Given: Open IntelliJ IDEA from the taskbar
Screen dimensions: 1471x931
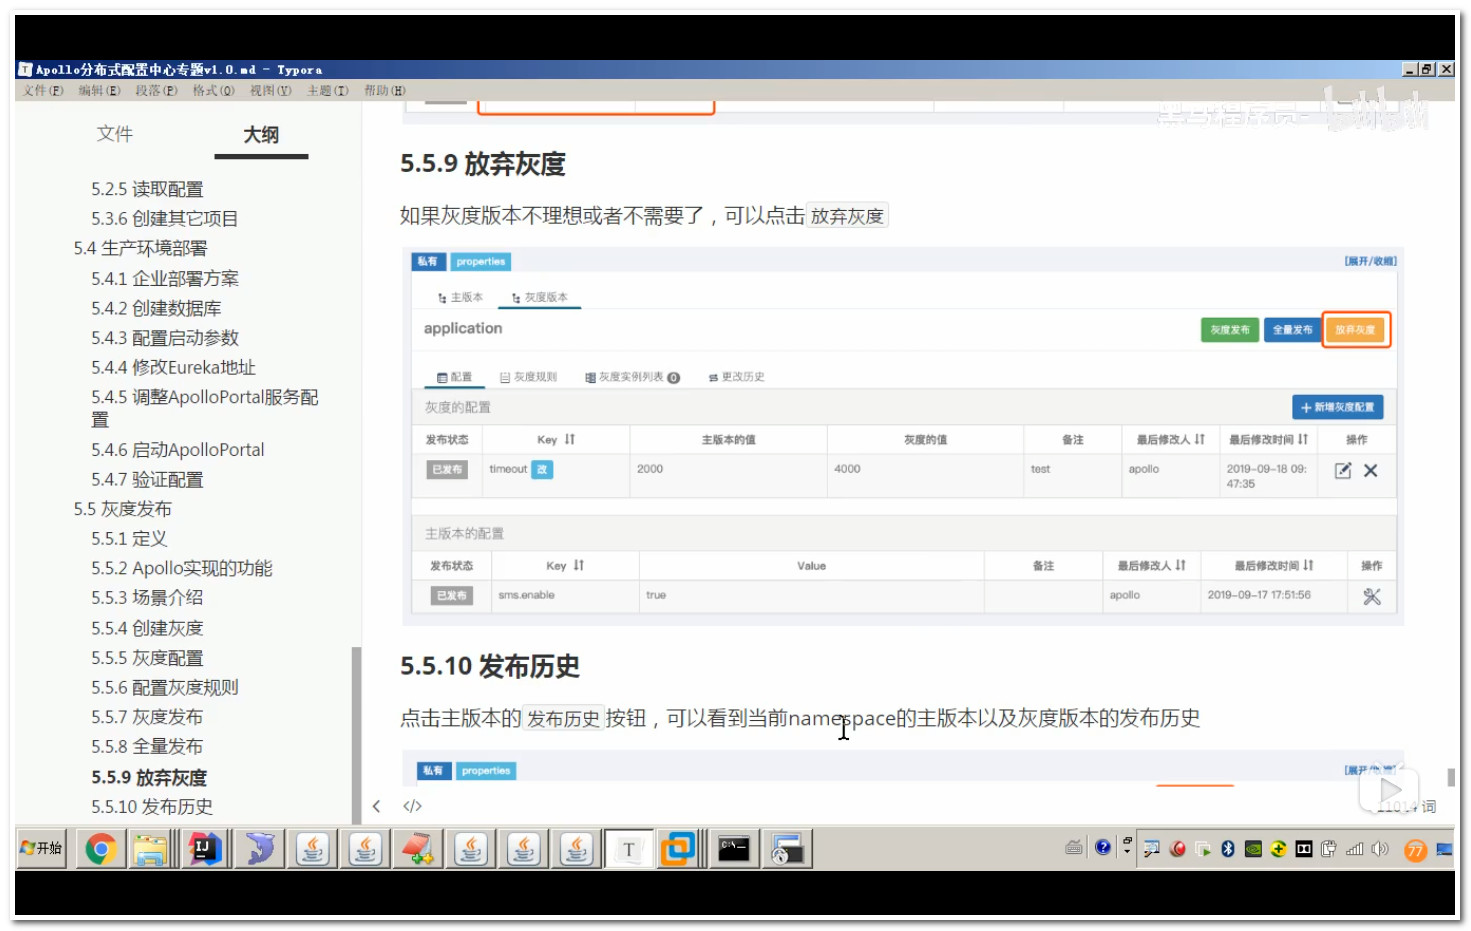Looking at the screenshot, I should pyautogui.click(x=205, y=849).
